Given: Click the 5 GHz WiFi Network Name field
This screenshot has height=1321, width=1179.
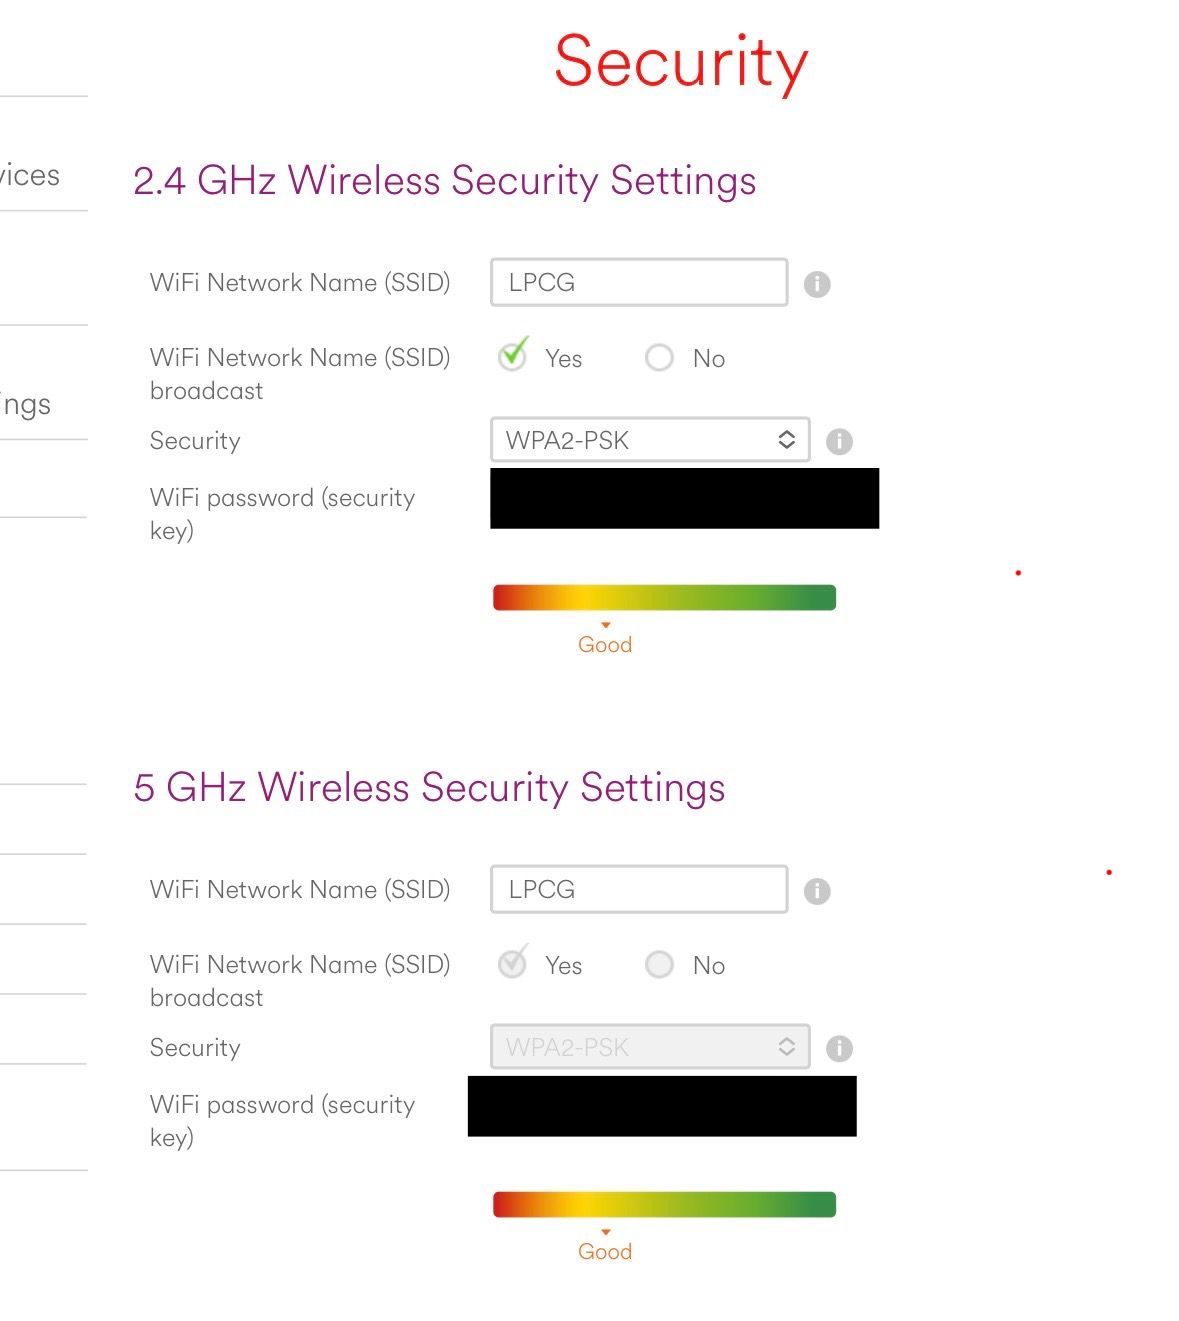Looking at the screenshot, I should click(x=639, y=889).
